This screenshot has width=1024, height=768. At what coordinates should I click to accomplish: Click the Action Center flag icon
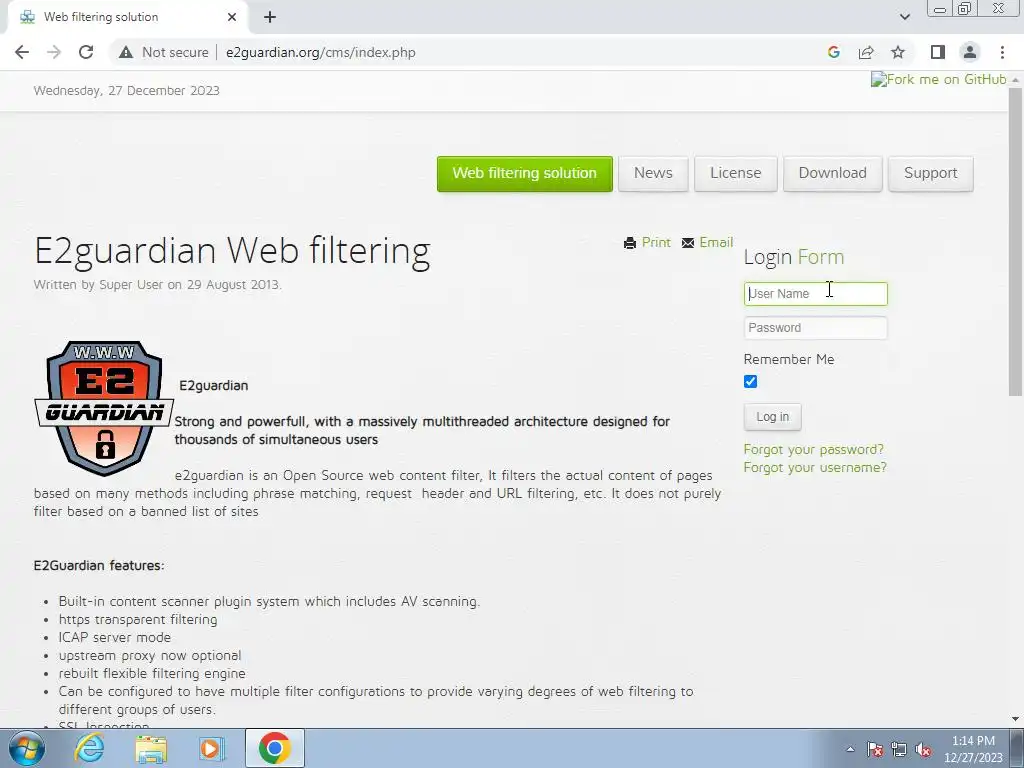[875, 749]
